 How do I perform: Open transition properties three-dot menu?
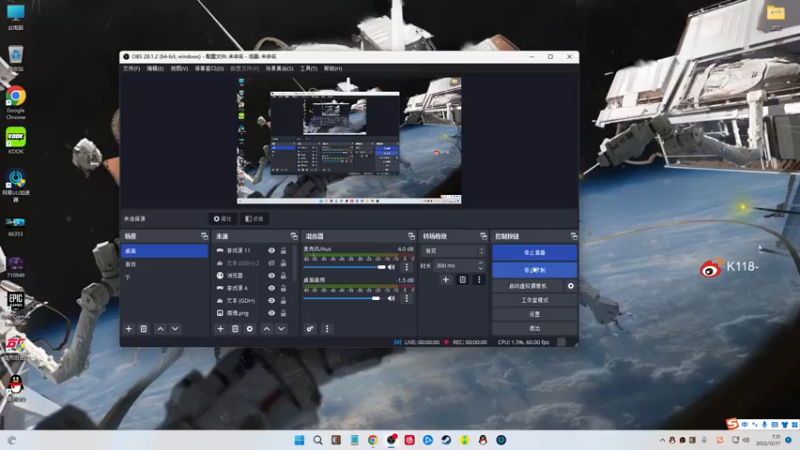[x=479, y=280]
